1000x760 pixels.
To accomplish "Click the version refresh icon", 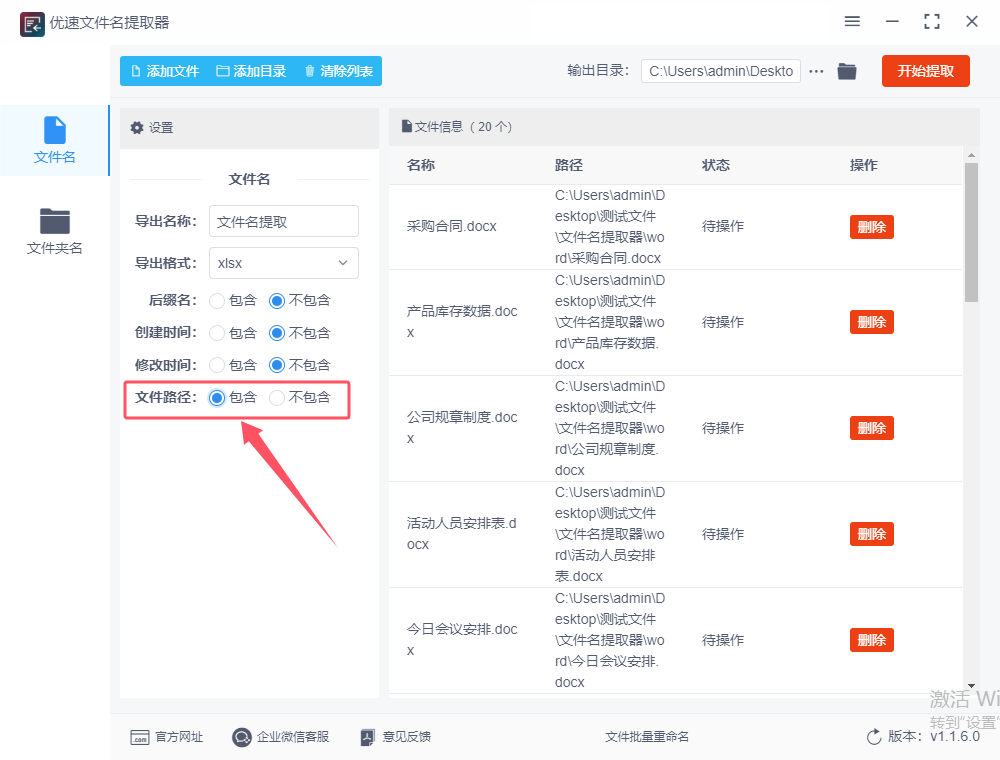I will (874, 737).
